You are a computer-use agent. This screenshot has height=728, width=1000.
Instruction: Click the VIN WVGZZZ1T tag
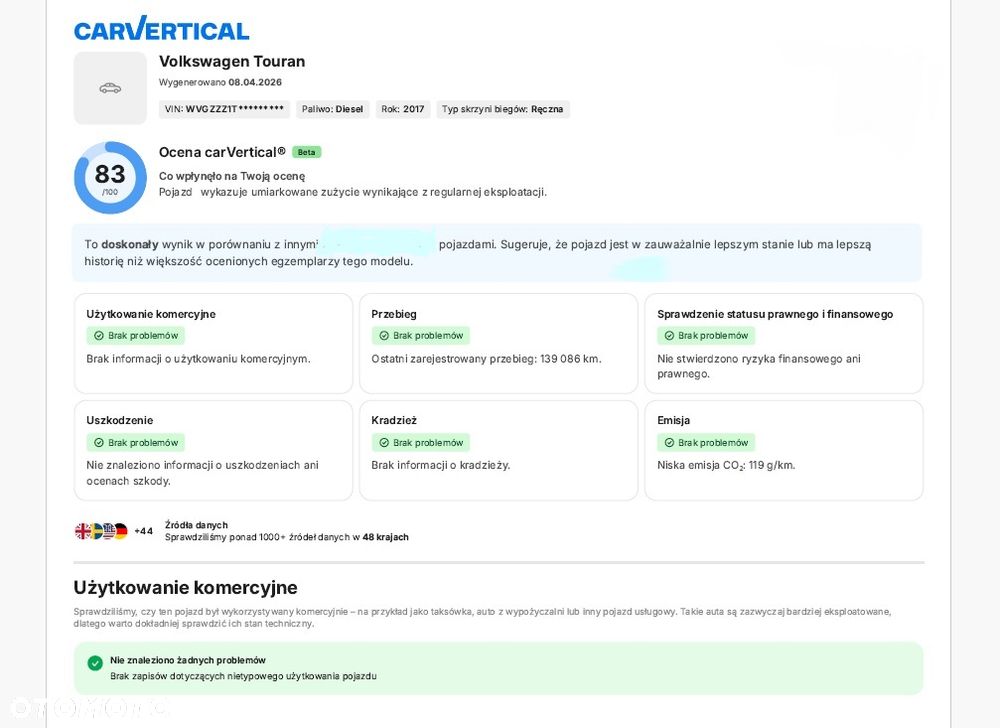(x=224, y=109)
